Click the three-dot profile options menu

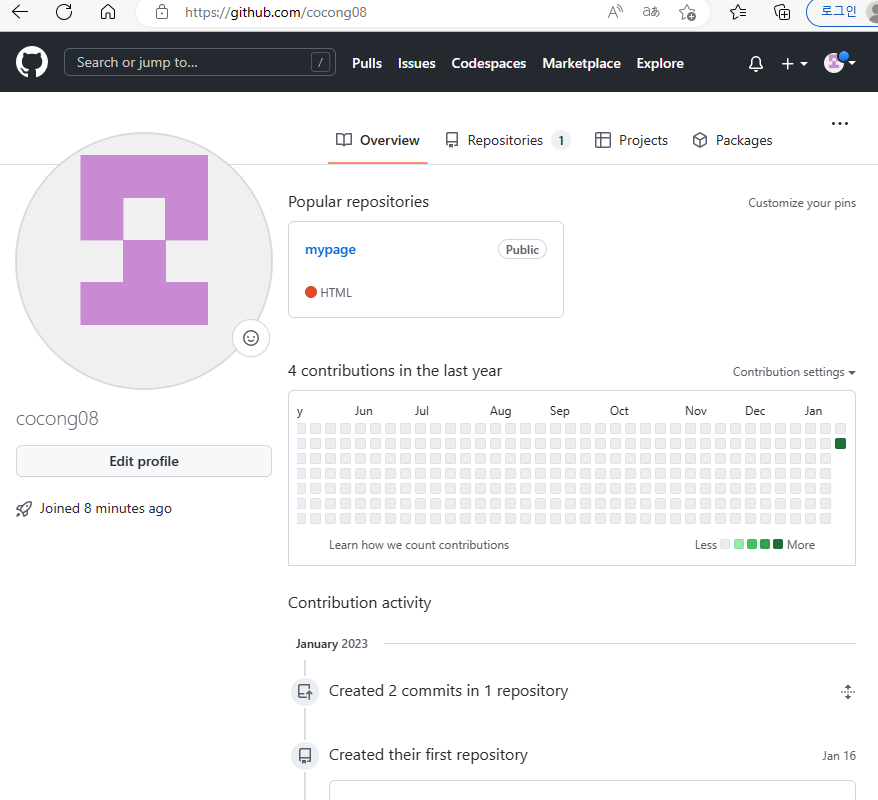[x=839, y=123]
